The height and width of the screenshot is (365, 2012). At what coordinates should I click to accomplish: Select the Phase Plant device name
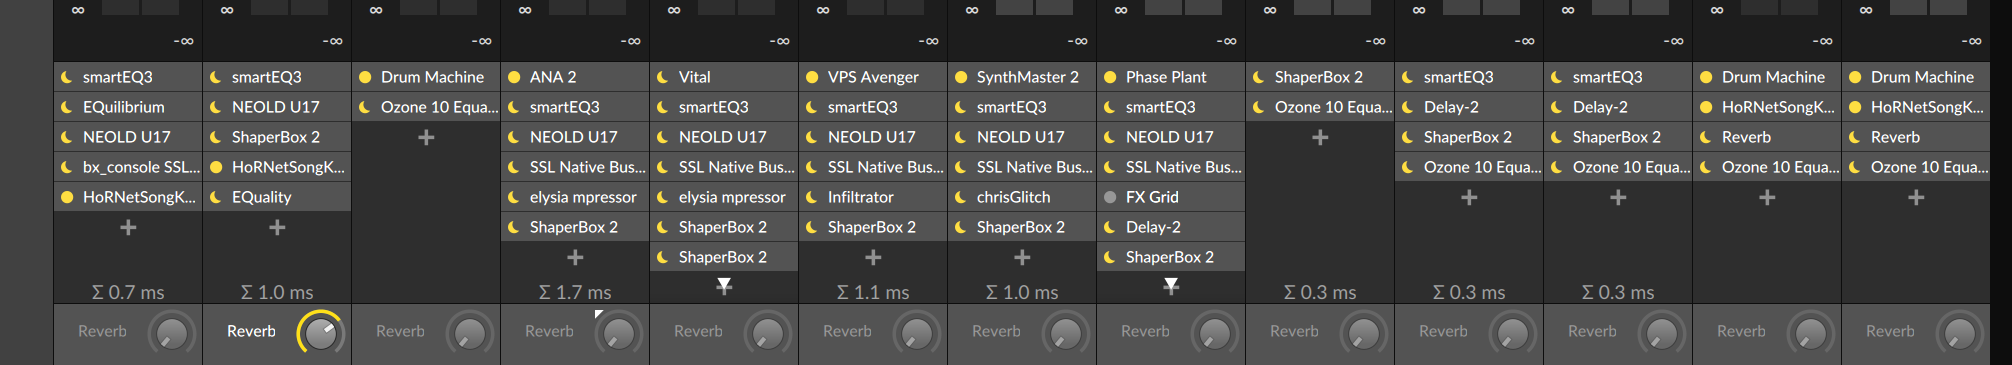[x=1166, y=77]
